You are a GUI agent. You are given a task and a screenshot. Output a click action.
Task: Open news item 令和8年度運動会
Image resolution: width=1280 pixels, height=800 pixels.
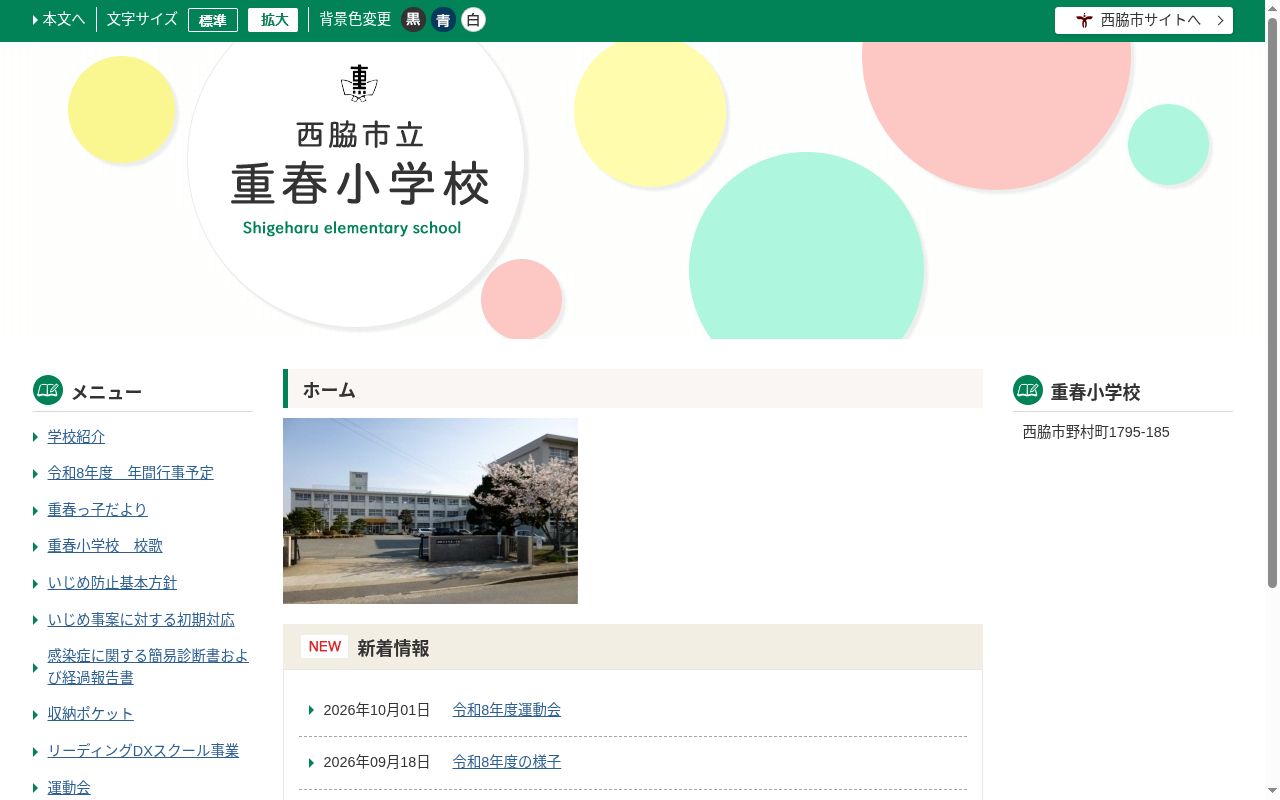click(507, 710)
